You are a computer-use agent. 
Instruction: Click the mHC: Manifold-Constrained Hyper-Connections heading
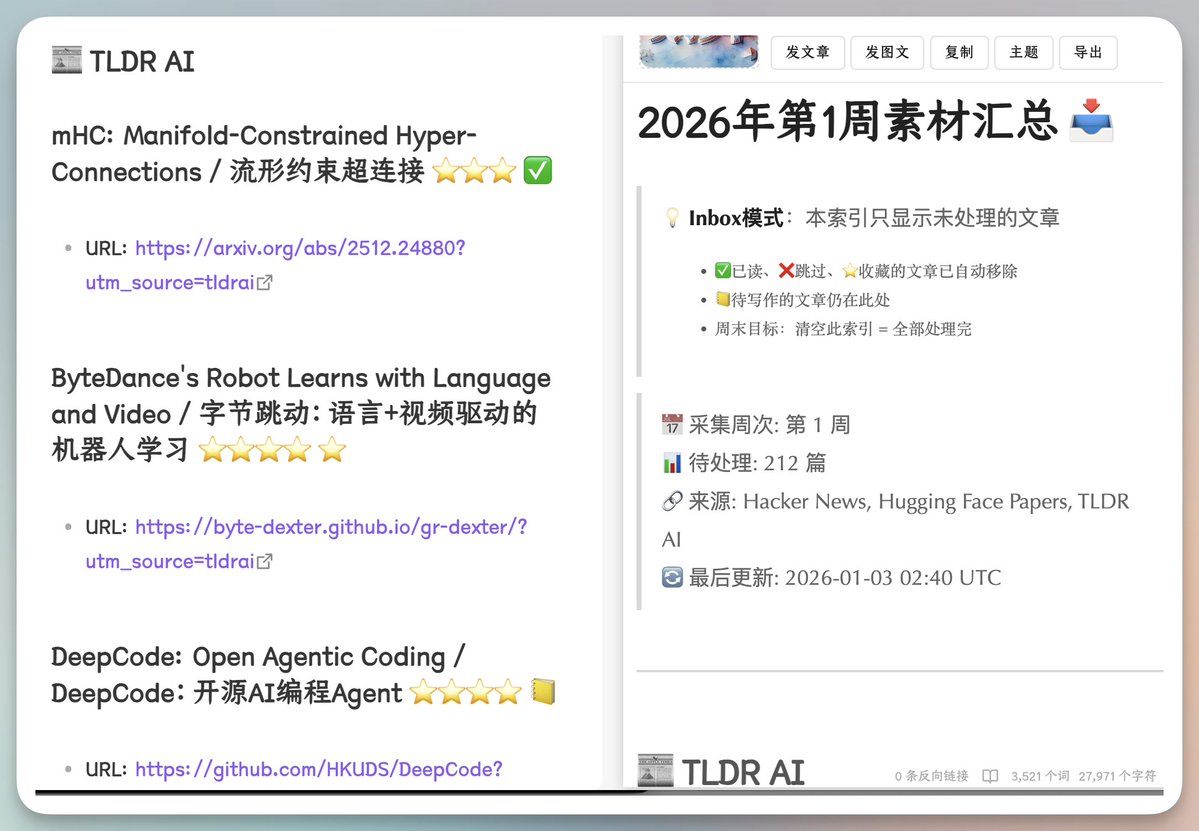pos(301,154)
